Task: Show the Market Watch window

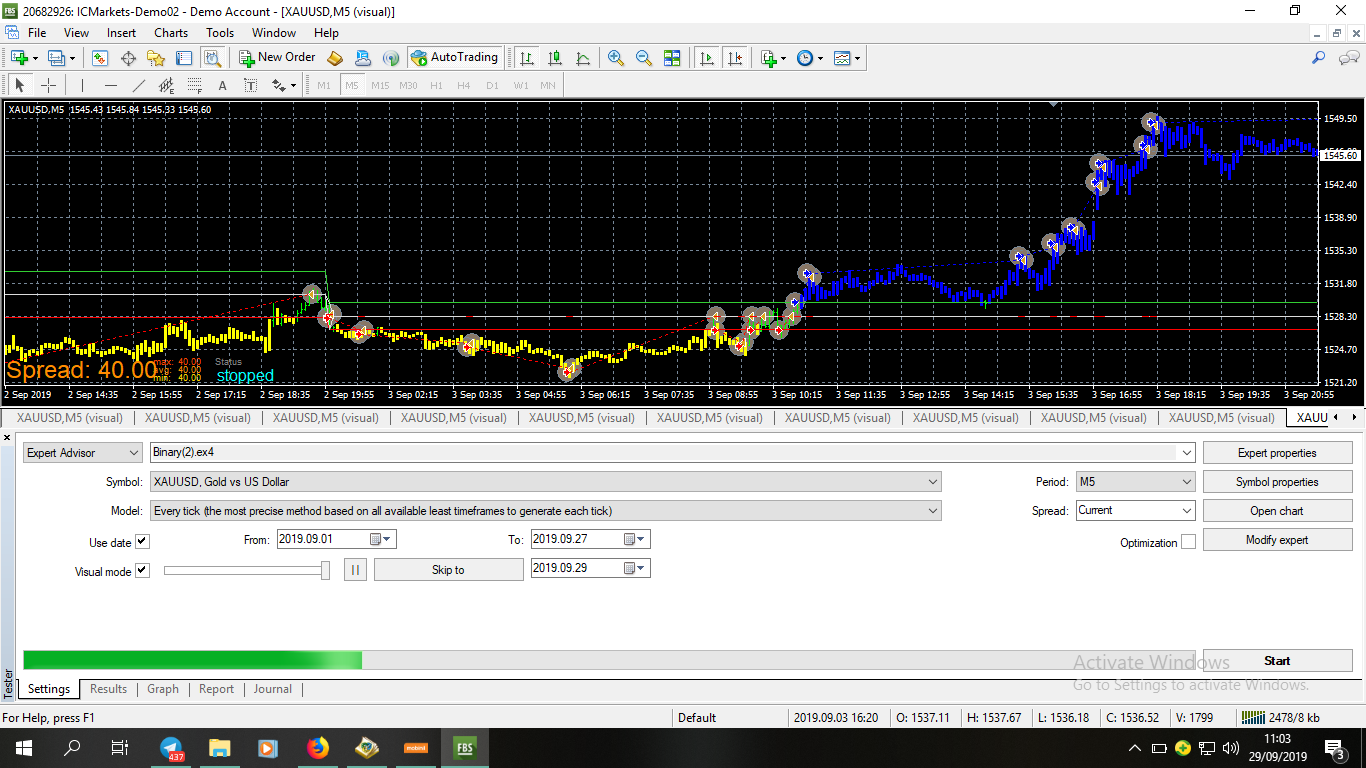Action: click(100, 58)
